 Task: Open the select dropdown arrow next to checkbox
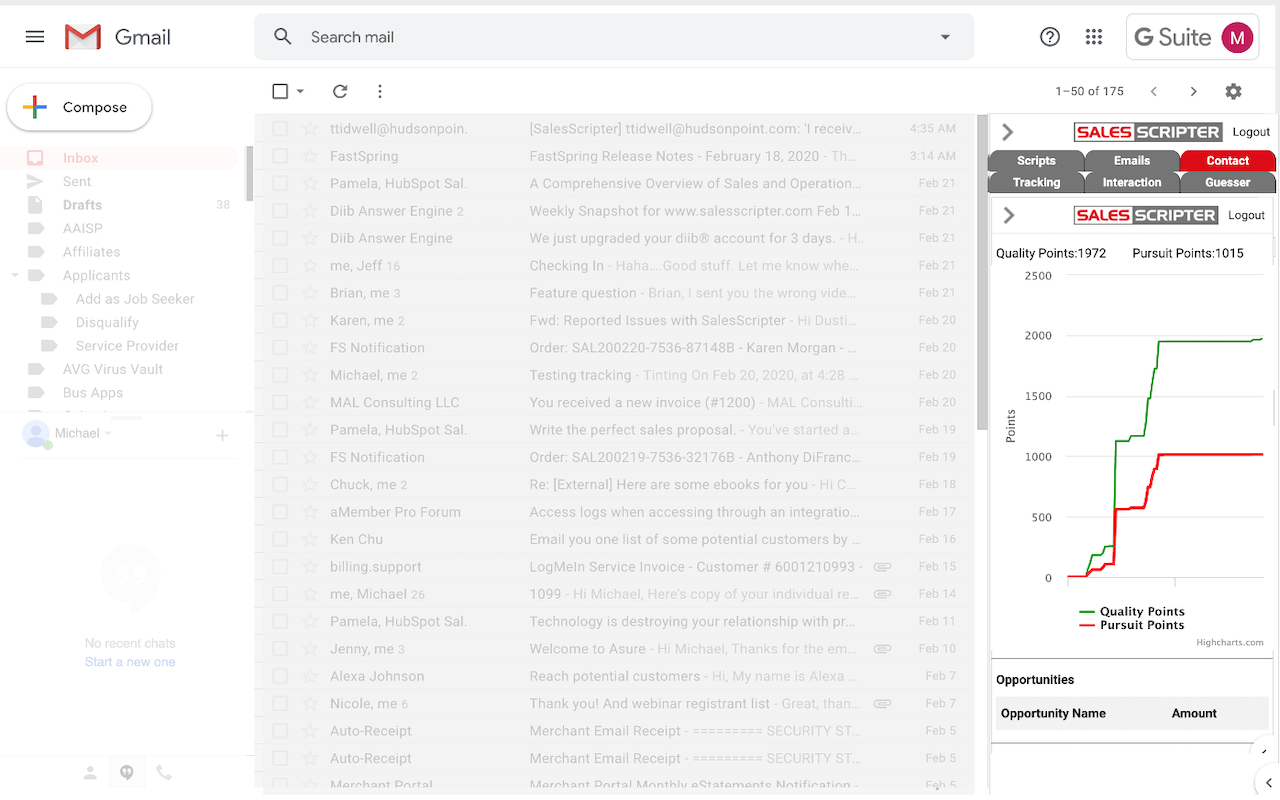coord(300,91)
